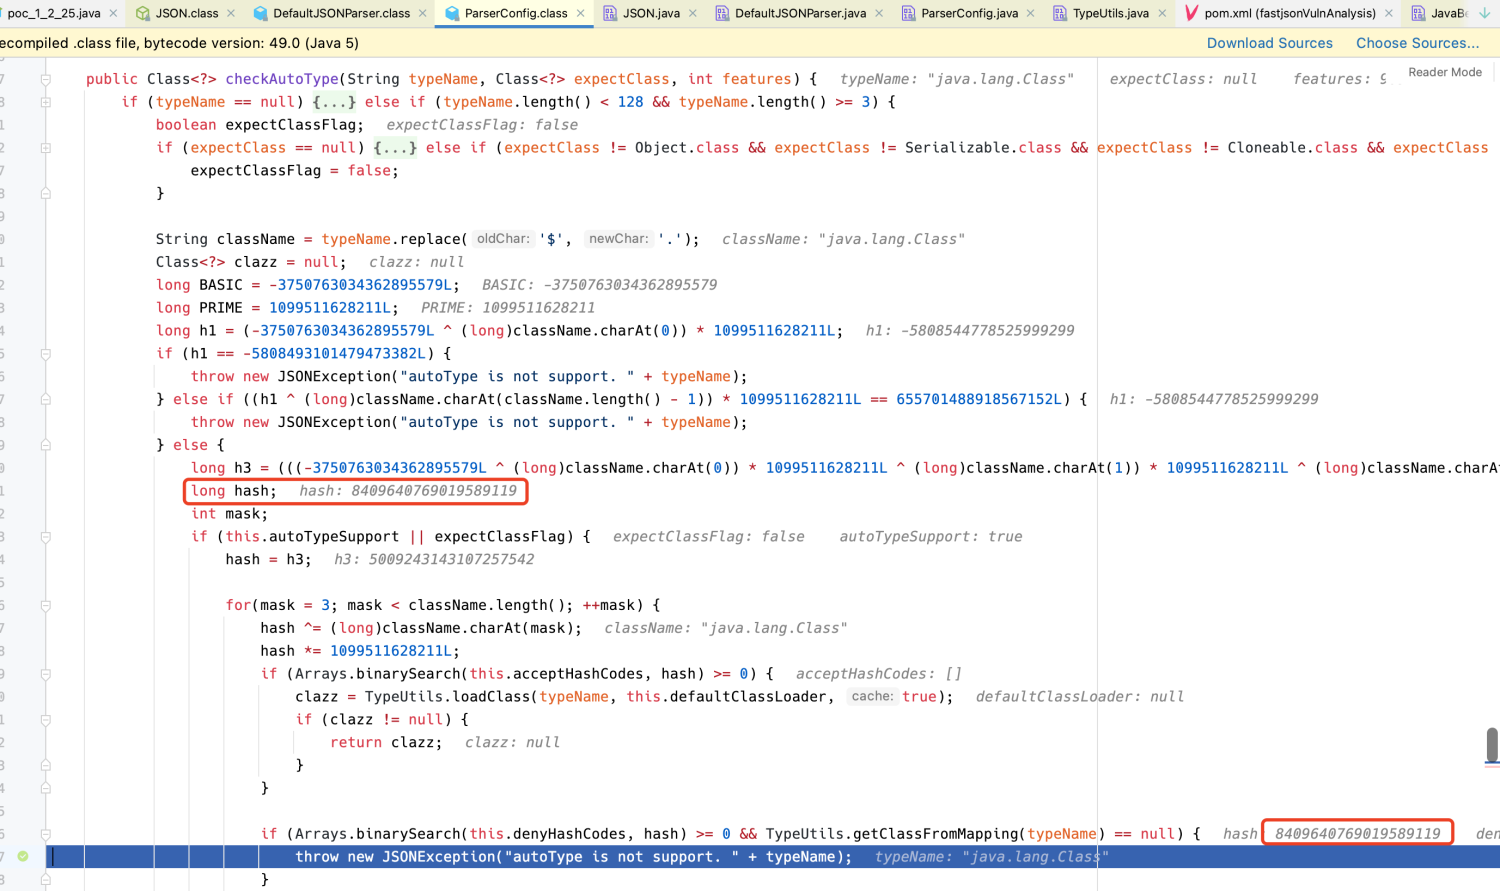The height and width of the screenshot is (891, 1500).
Task: Toggle Reader Mode
Action: 1445,72
